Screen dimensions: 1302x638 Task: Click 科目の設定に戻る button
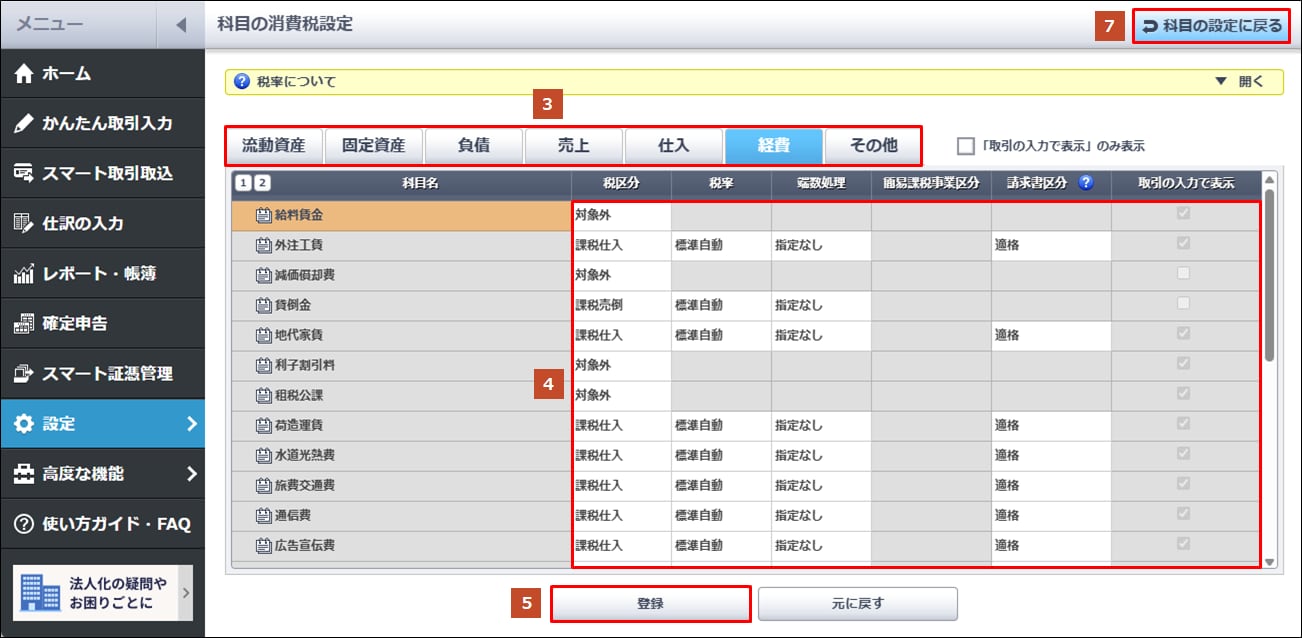point(1211,26)
